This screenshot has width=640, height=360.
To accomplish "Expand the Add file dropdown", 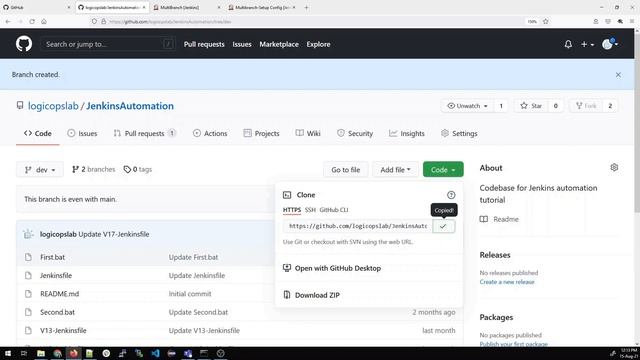I will point(395,170).
